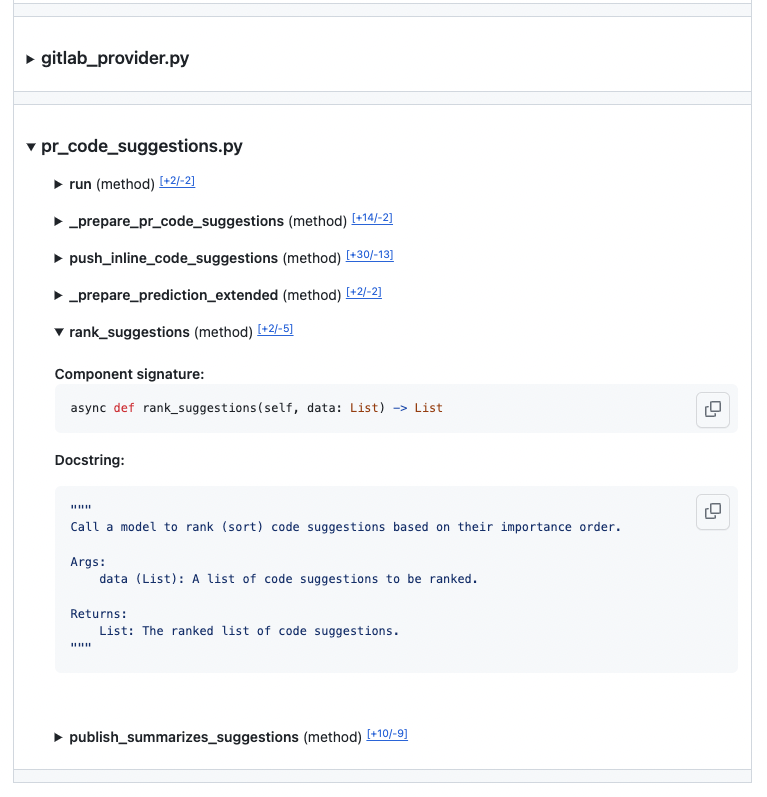Open the [+10/-9] diff link
767x797 pixels.
pos(387,734)
